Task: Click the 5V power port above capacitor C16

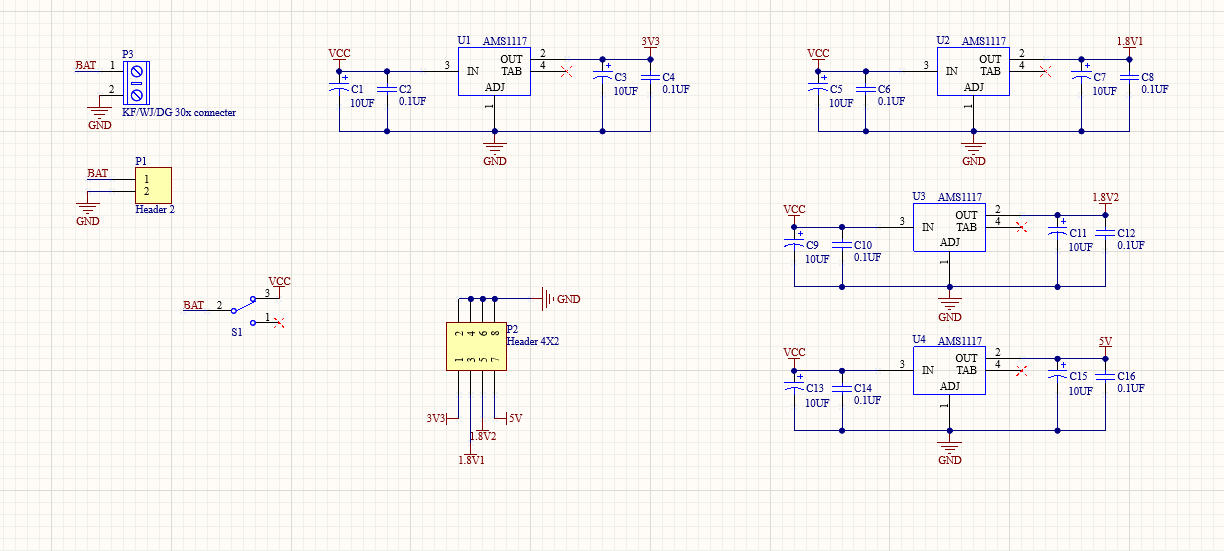Action: pos(1105,343)
